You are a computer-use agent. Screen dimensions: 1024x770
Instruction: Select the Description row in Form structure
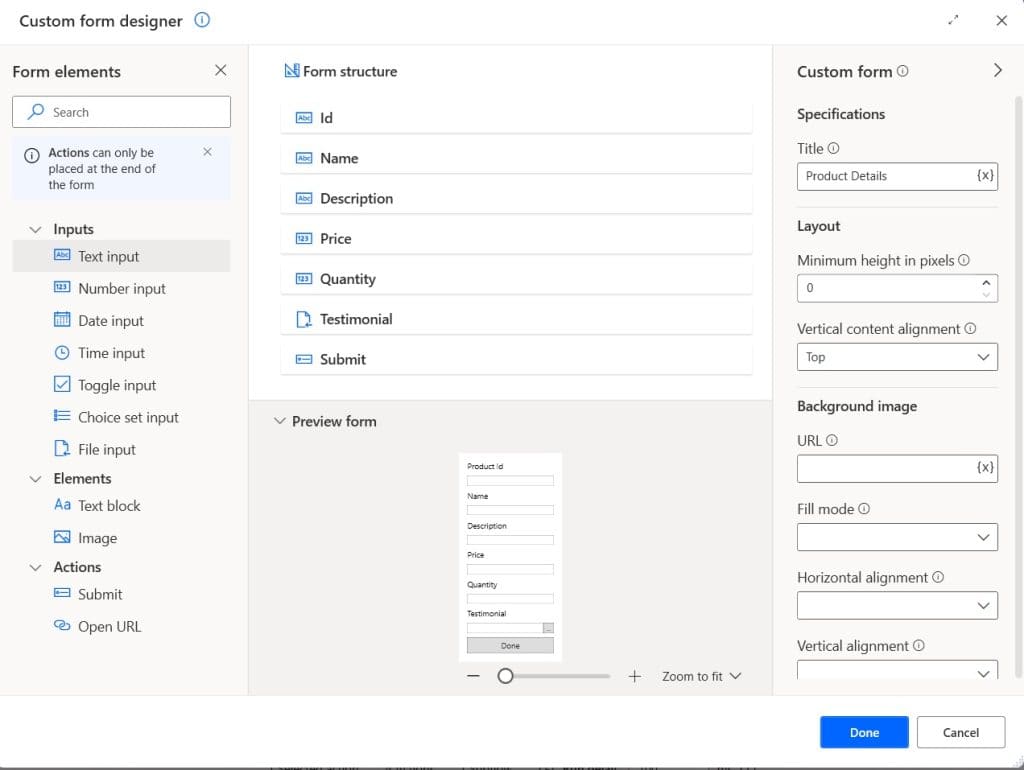pyautogui.click(x=516, y=198)
